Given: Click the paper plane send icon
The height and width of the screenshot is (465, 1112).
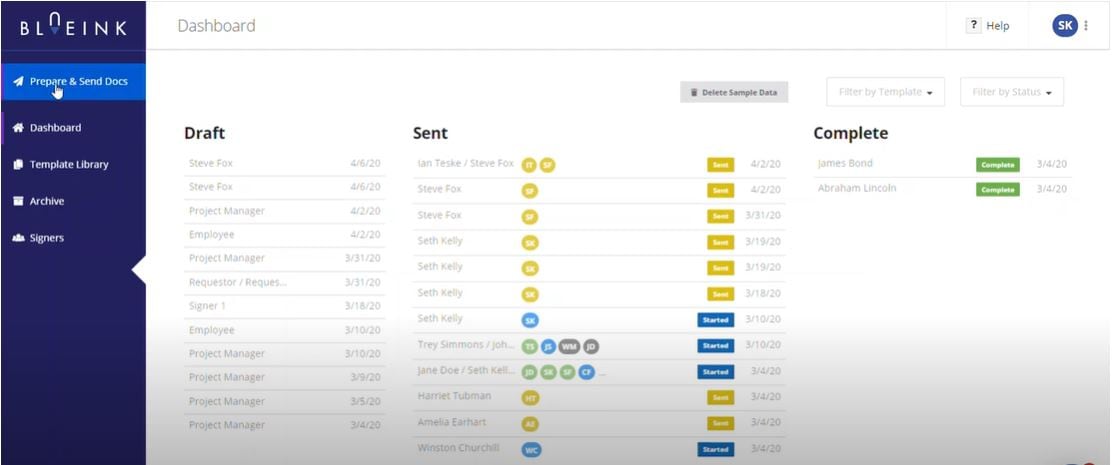Looking at the screenshot, I should pos(18,81).
